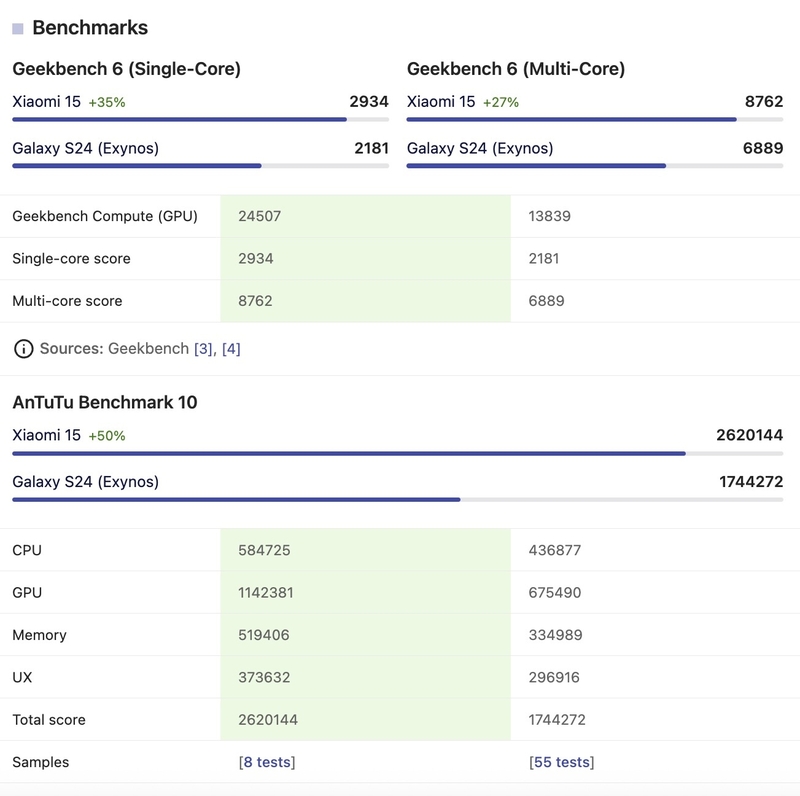This screenshot has width=800, height=796.
Task: Click Galaxy S24 single-core progress bar
Action: [200, 166]
